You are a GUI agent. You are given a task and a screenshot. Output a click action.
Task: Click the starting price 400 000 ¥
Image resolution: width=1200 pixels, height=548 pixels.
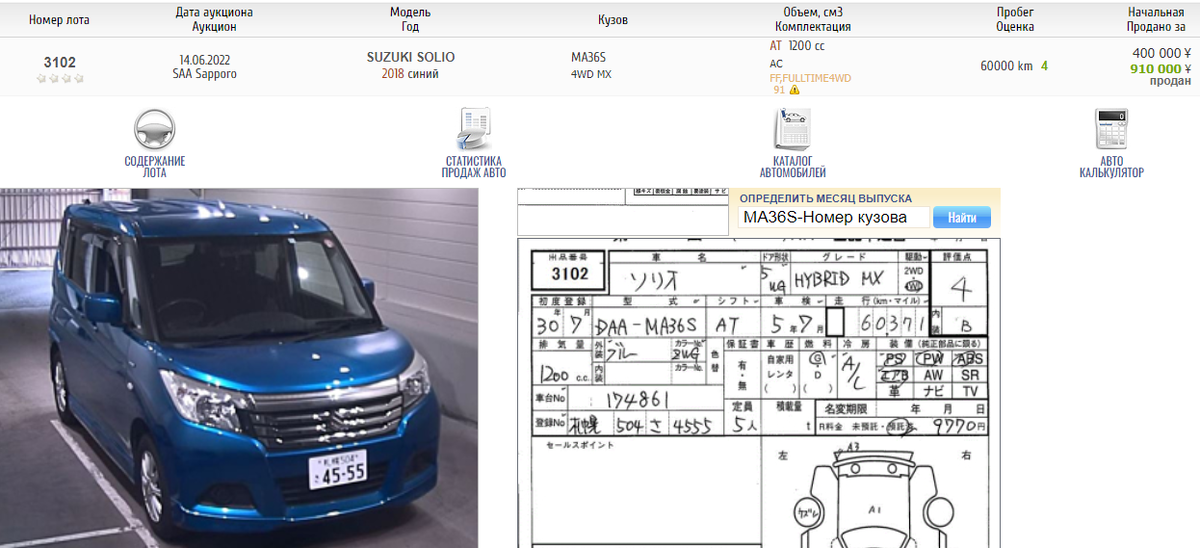1161,54
